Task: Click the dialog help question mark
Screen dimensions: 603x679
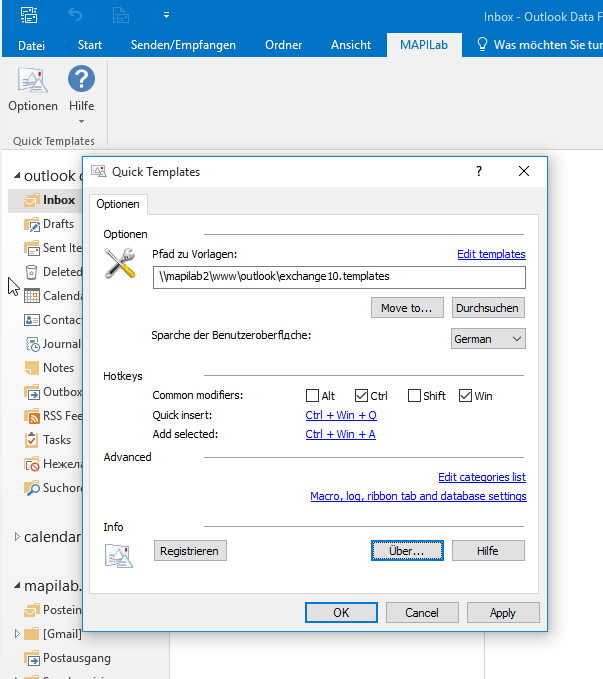Action: 479,171
